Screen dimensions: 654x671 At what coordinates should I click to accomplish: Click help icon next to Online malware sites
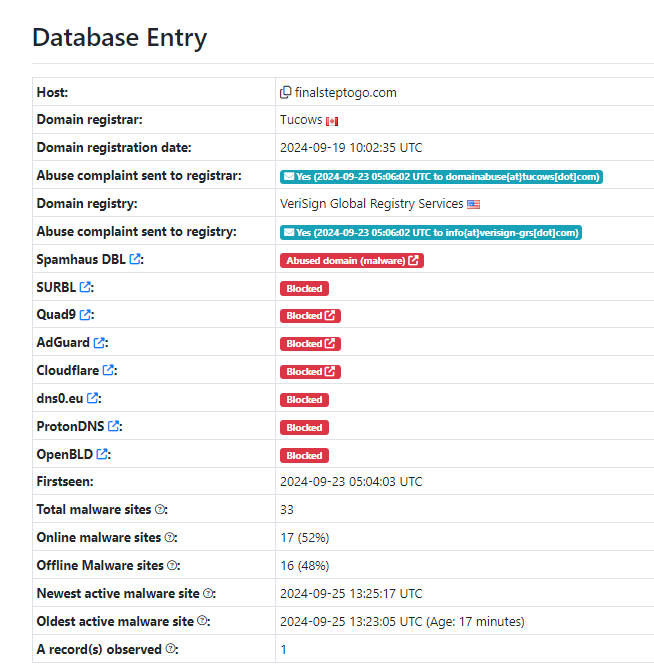(169, 537)
